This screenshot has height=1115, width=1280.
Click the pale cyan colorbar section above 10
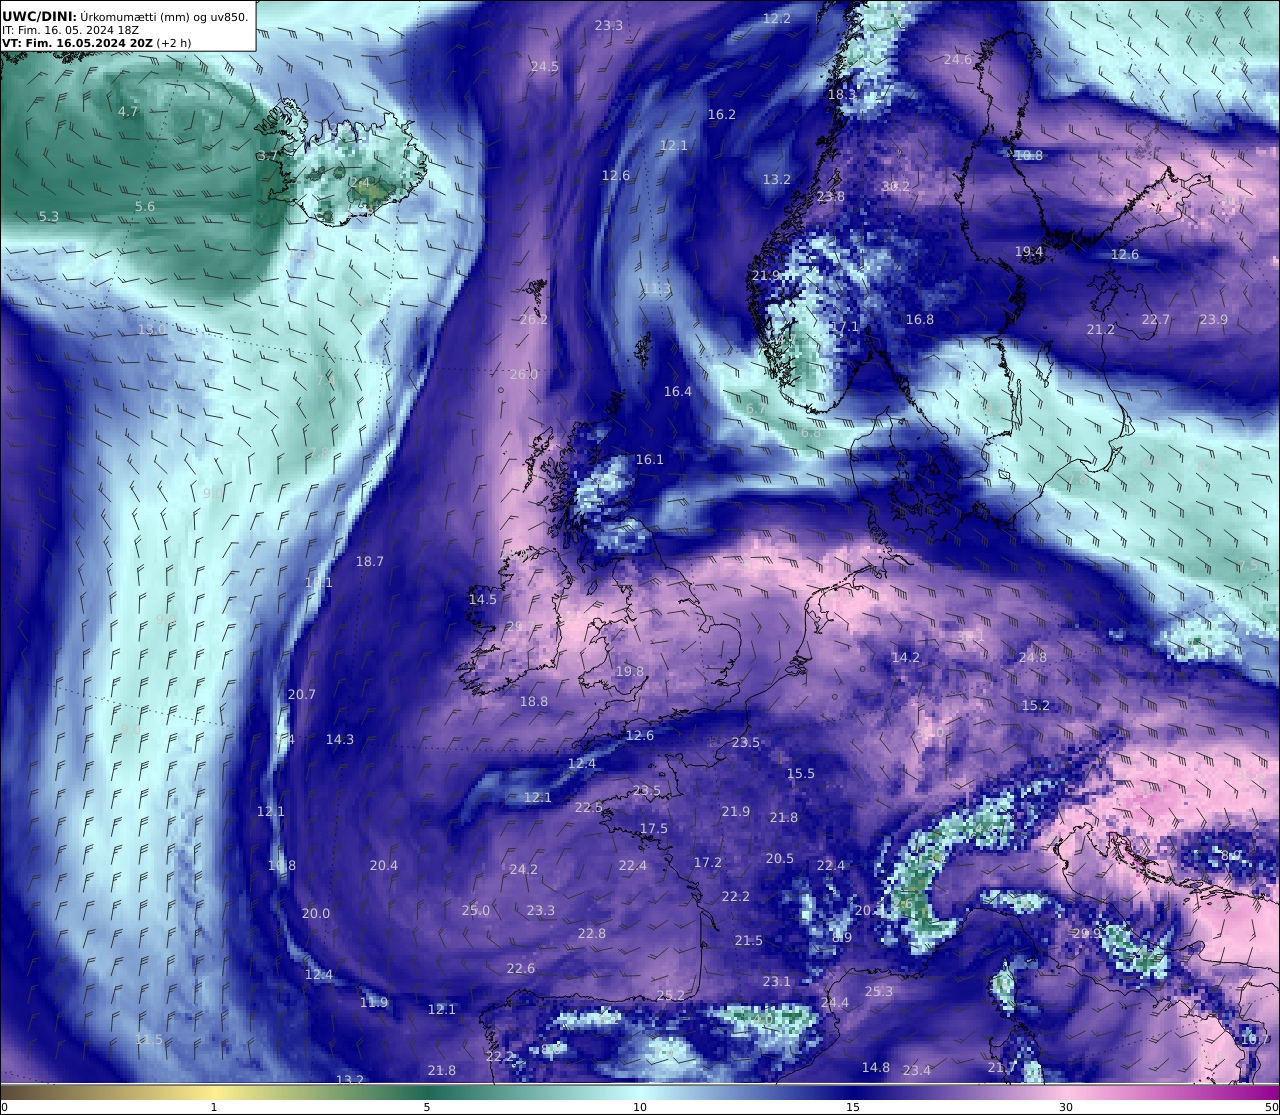click(640, 1091)
